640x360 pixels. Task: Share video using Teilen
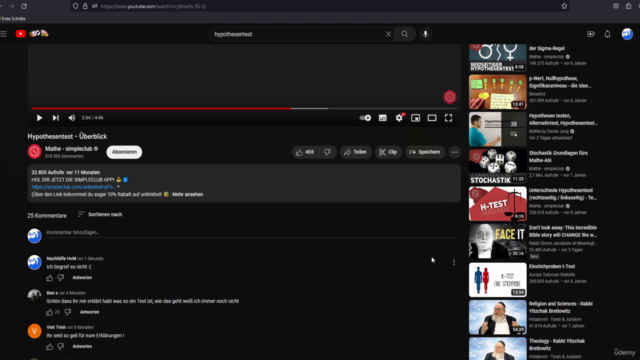(x=356, y=152)
